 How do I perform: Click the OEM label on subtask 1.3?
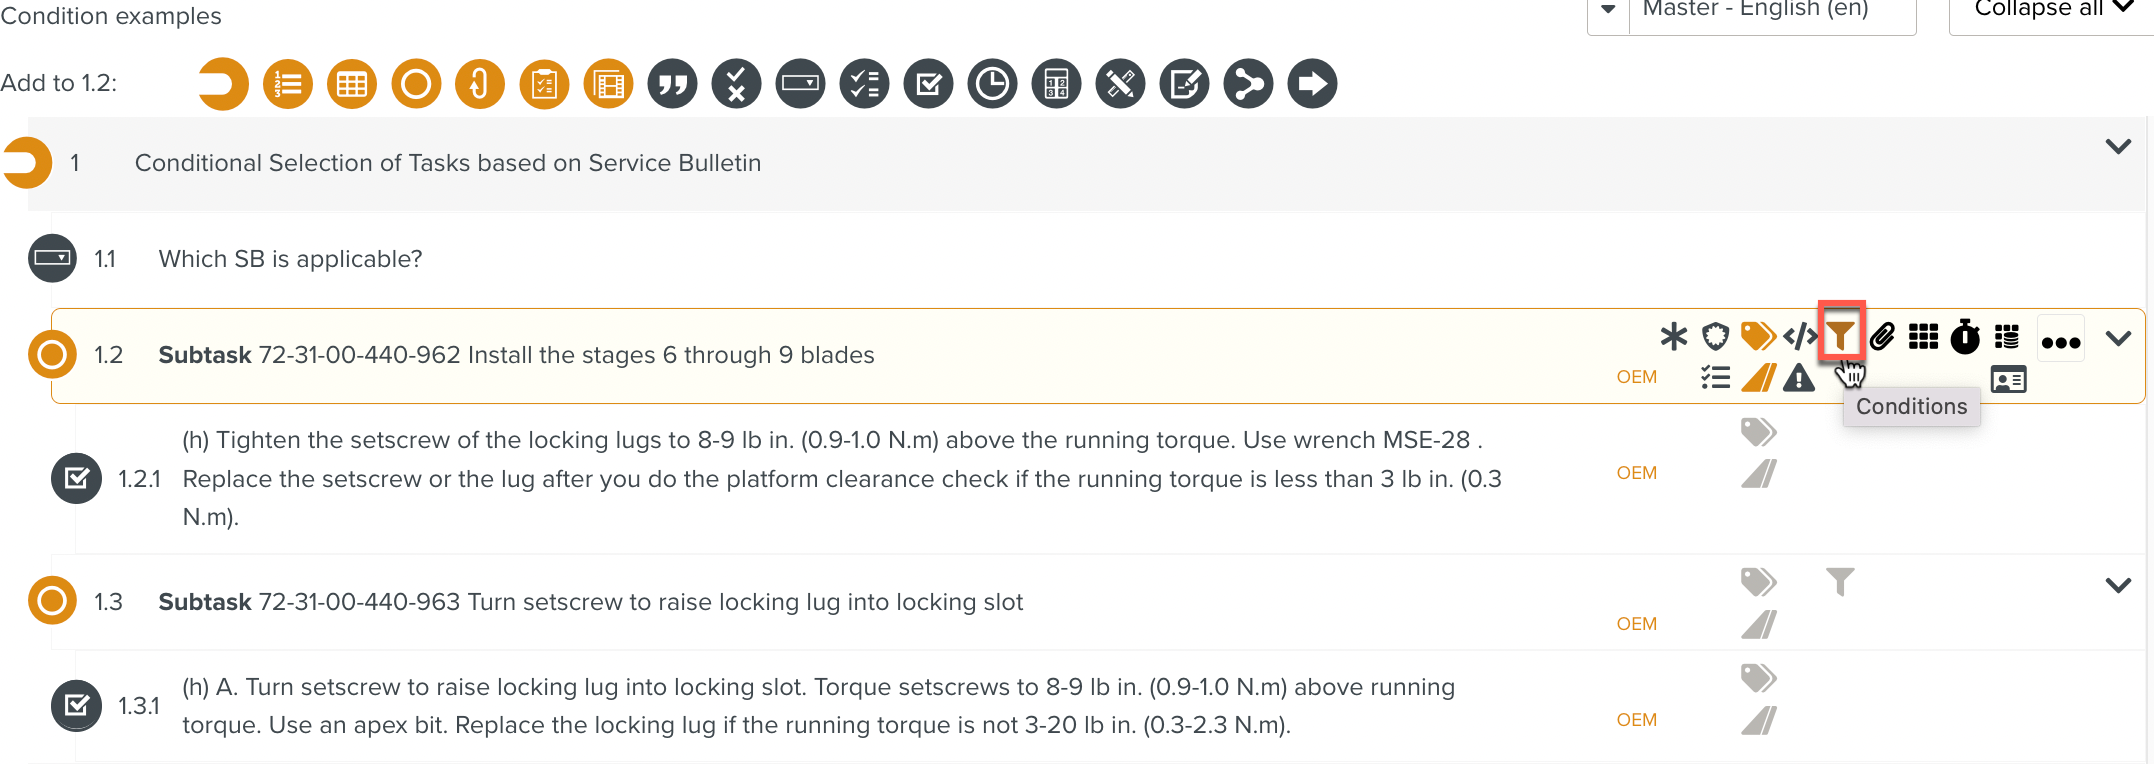[1636, 623]
